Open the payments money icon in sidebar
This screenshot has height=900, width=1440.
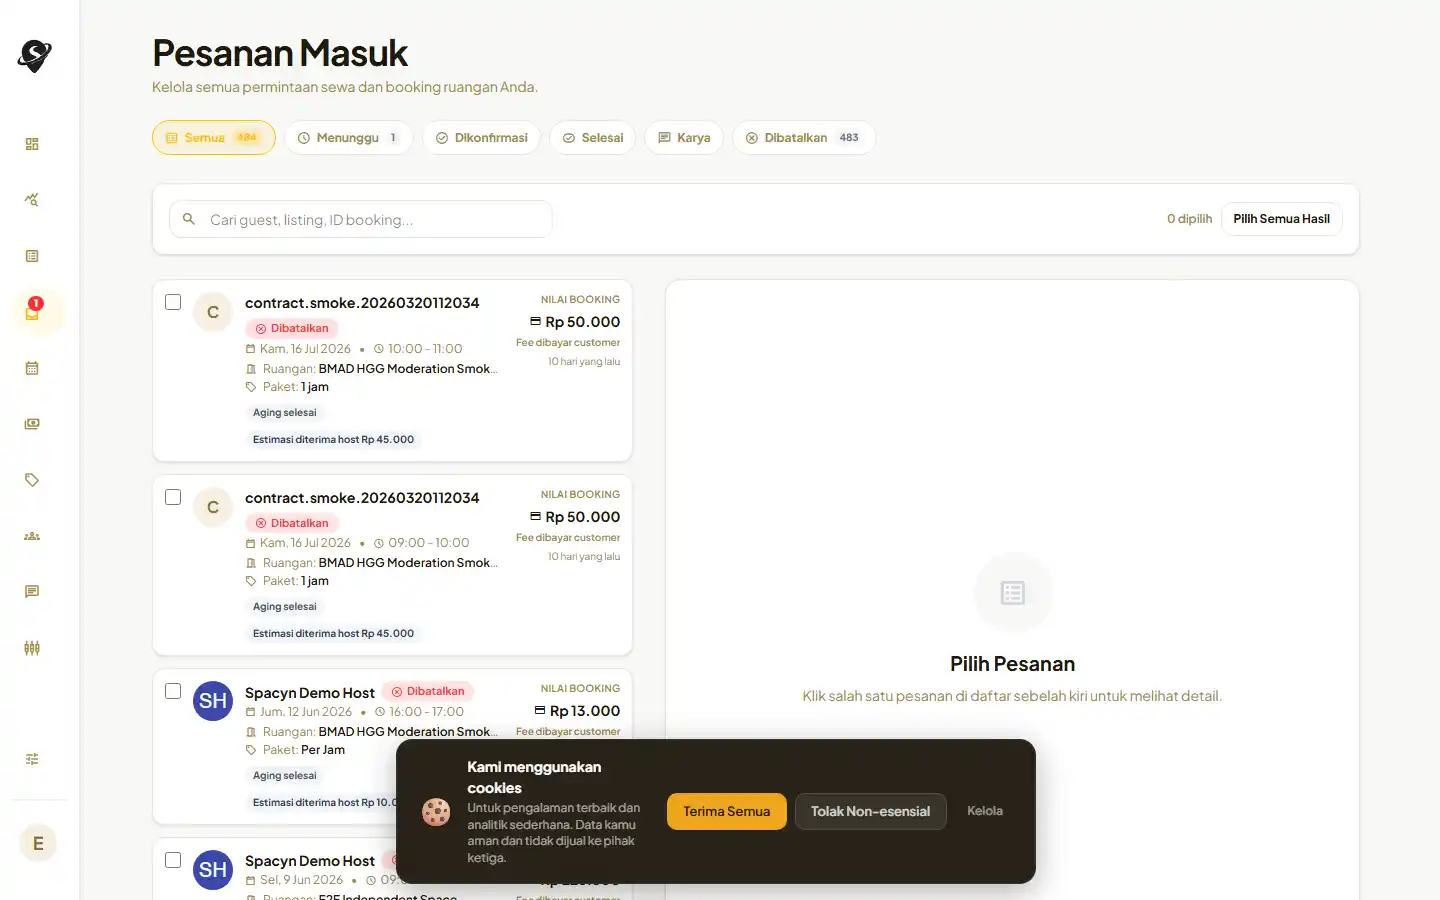[32, 424]
